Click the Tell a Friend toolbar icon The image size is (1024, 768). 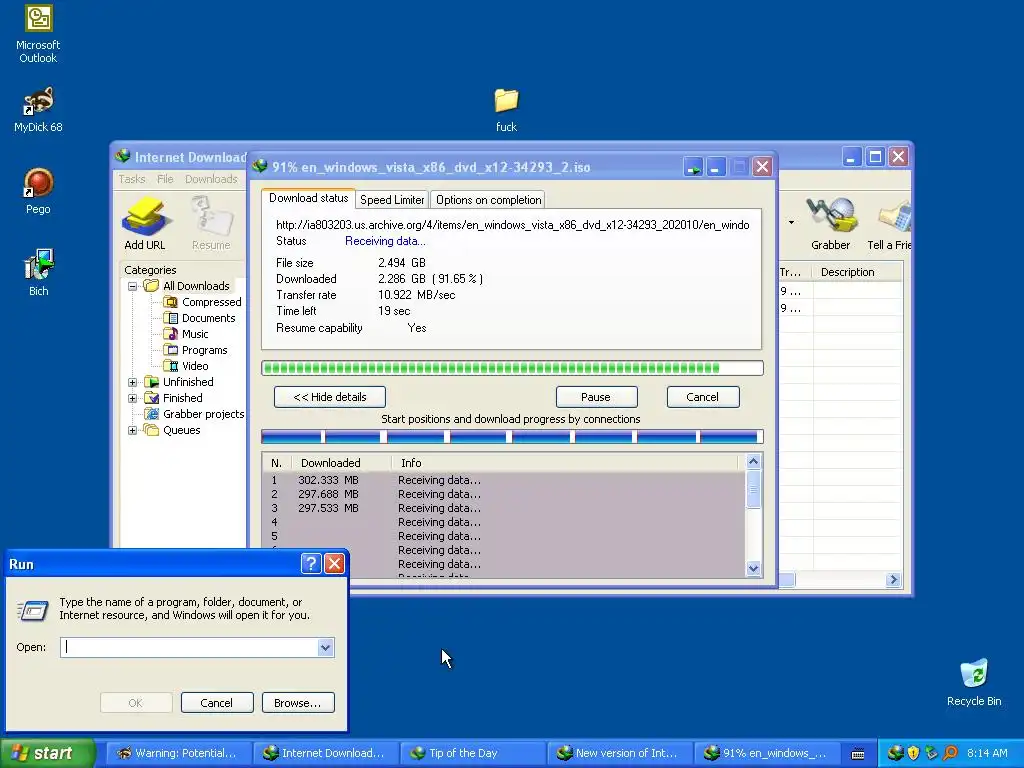[x=889, y=224]
